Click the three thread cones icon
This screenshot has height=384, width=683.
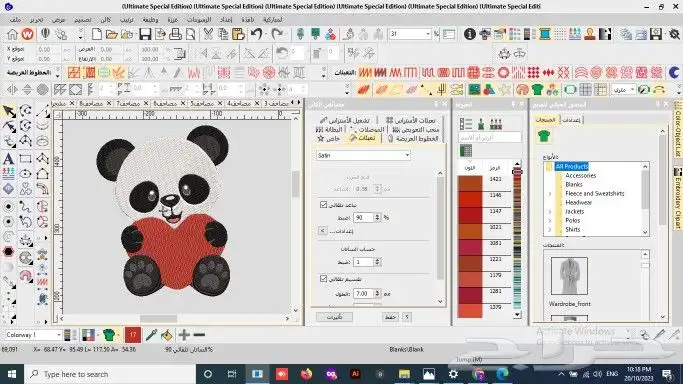click(x=496, y=124)
